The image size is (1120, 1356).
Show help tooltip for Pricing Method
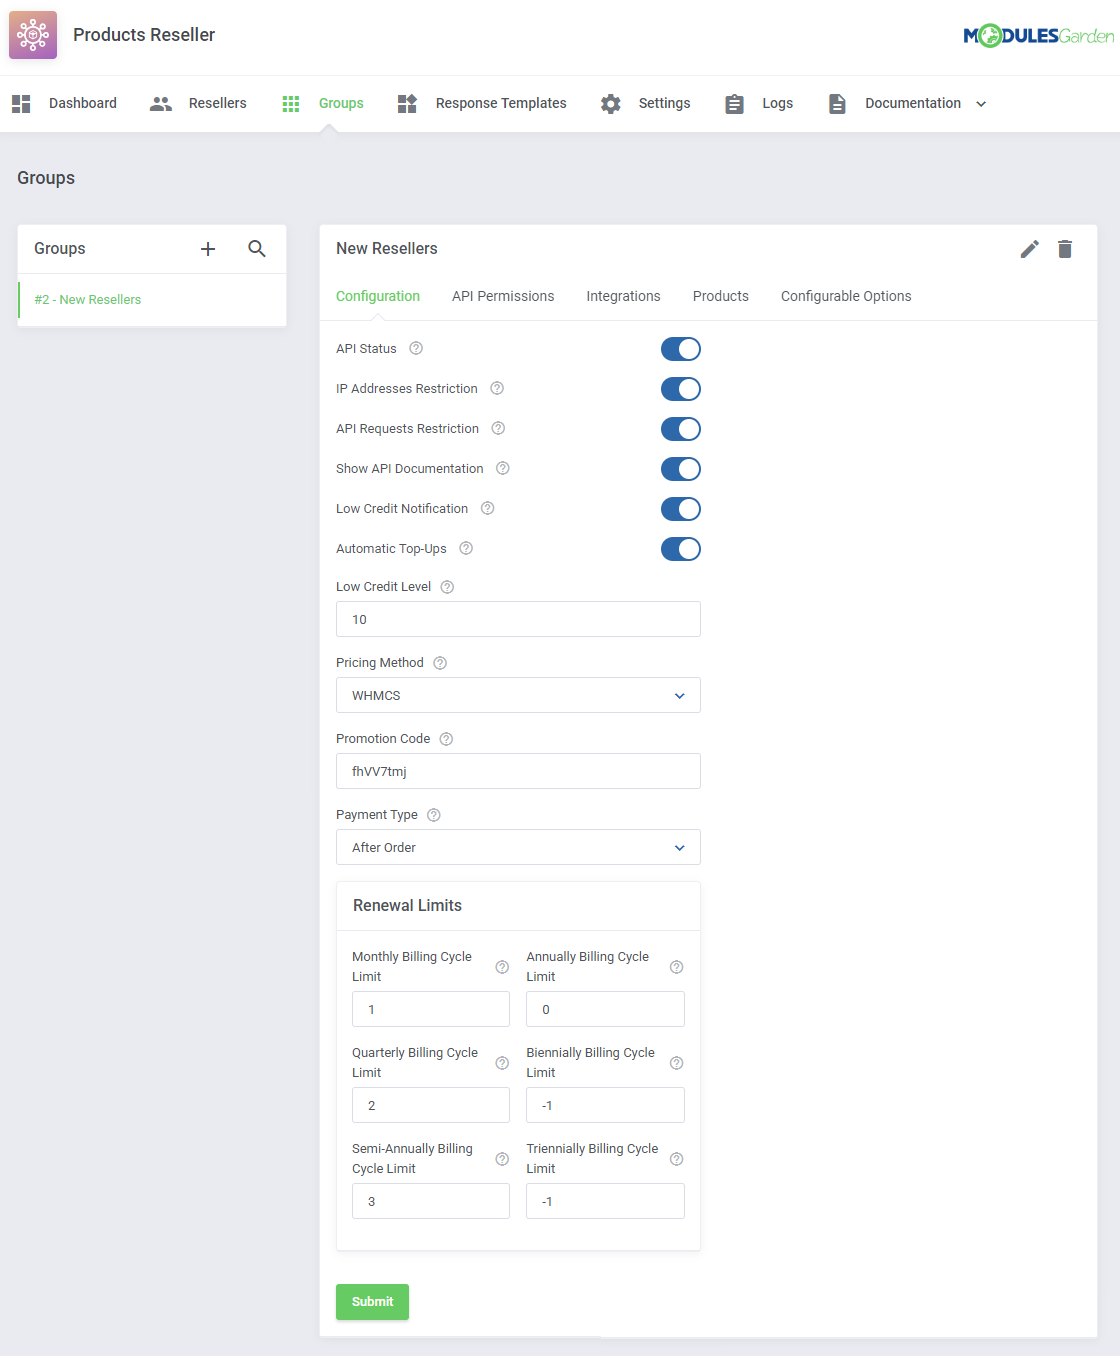(440, 663)
